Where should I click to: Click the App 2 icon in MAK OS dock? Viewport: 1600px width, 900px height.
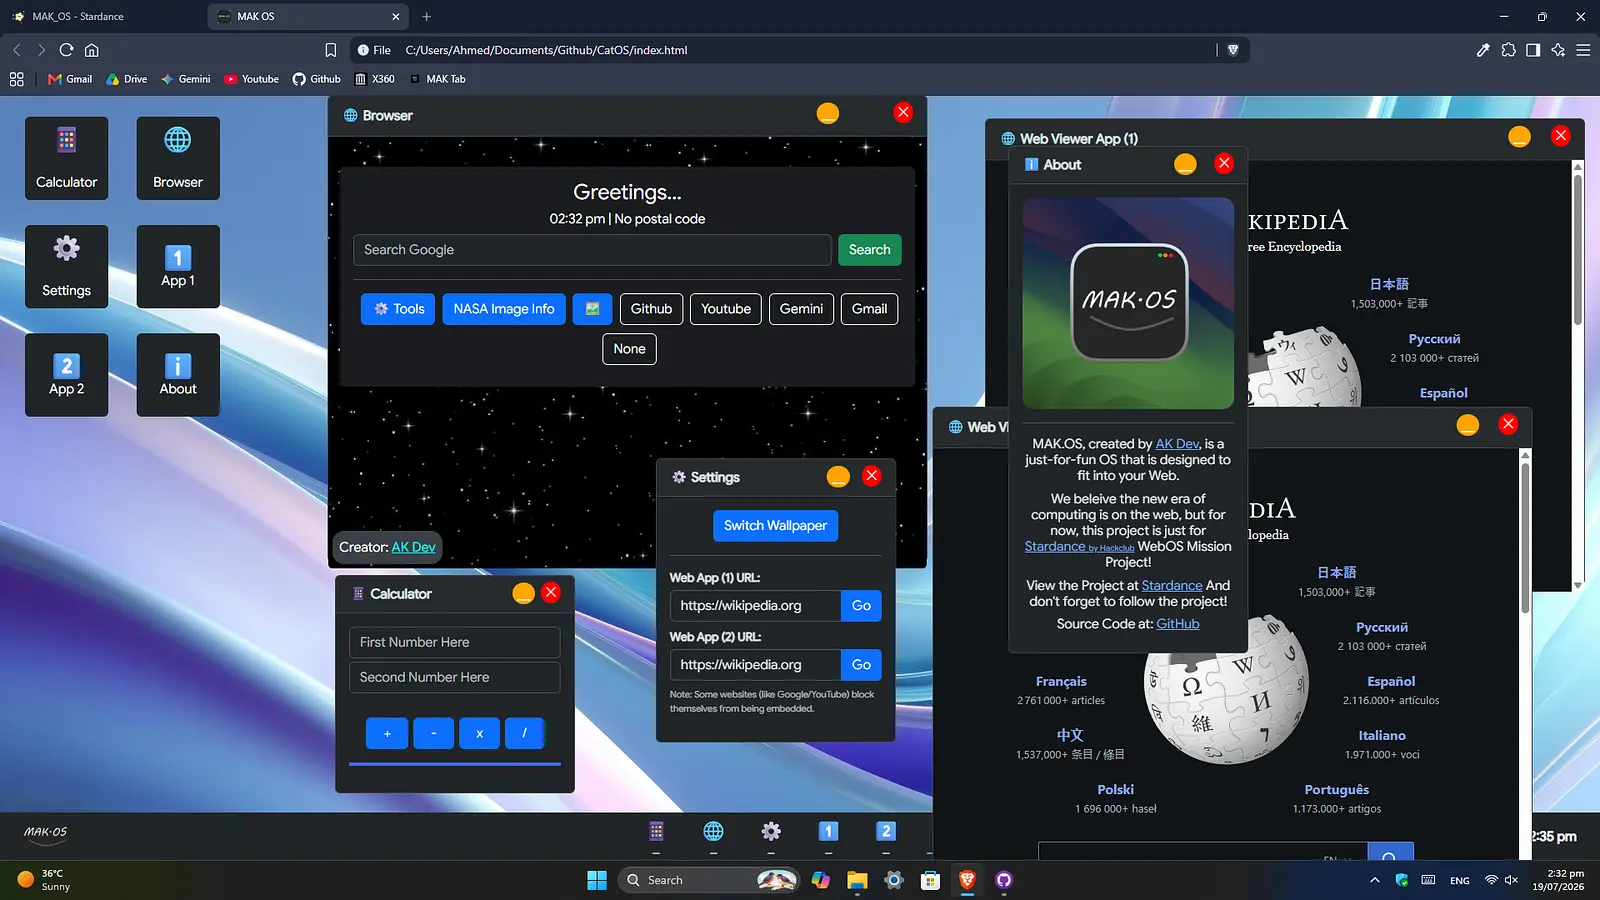(886, 831)
